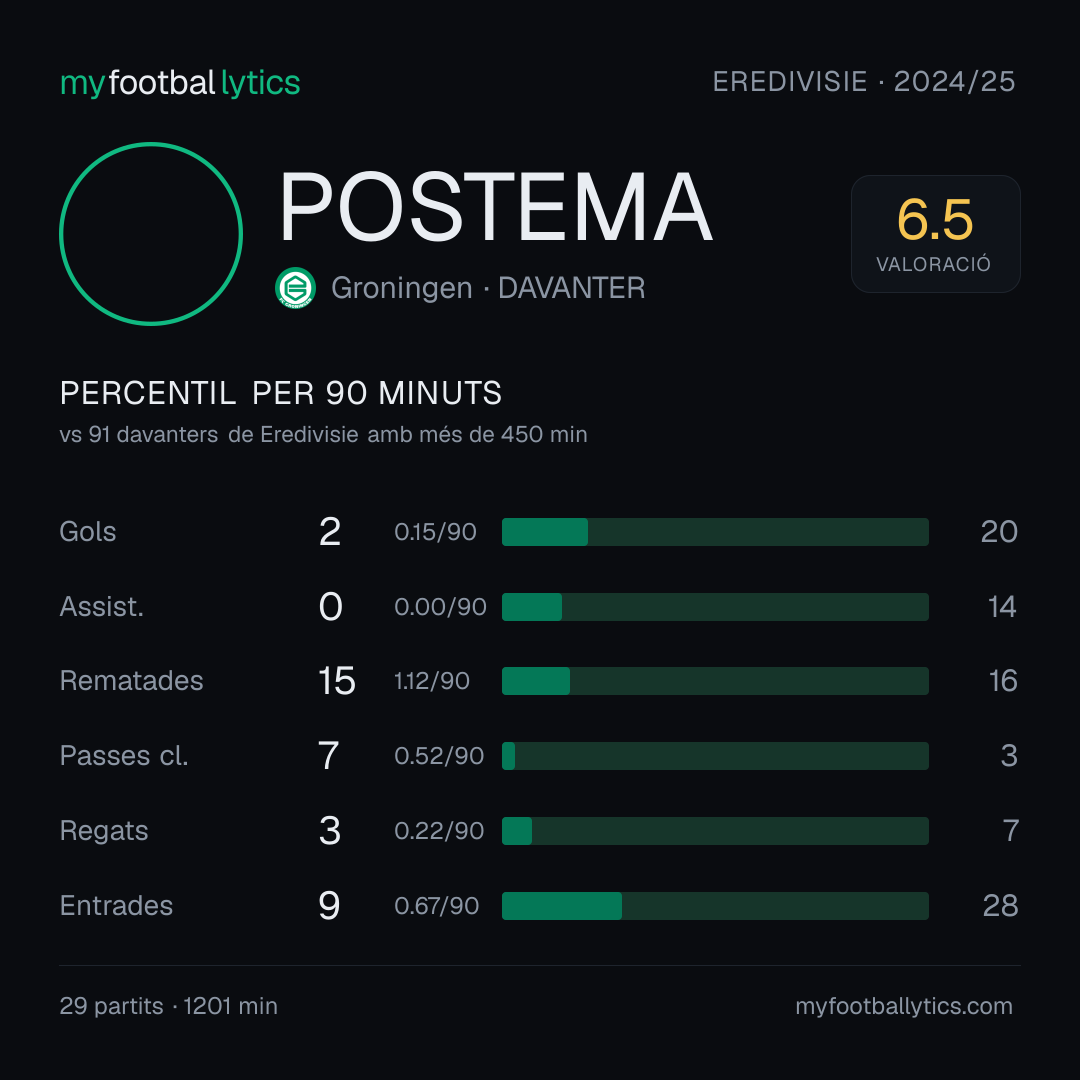Screen dimensions: 1080x1080
Task: Click the 29 partits 1201 min text
Action: pyautogui.click(x=168, y=1006)
